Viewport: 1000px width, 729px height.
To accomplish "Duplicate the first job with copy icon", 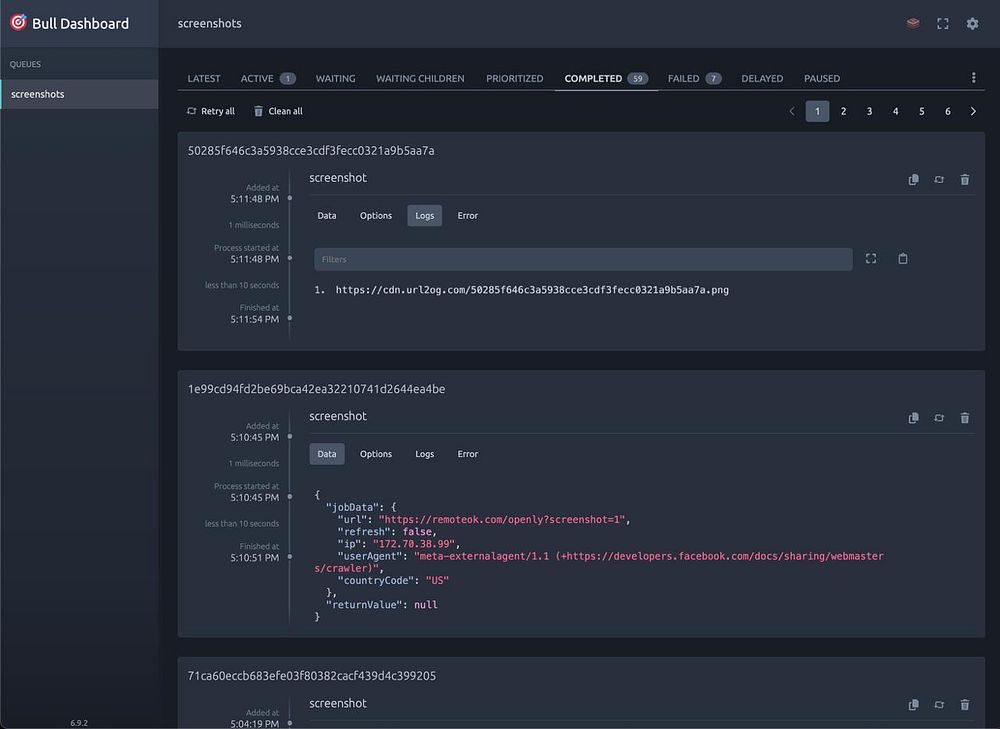I will [x=913, y=179].
